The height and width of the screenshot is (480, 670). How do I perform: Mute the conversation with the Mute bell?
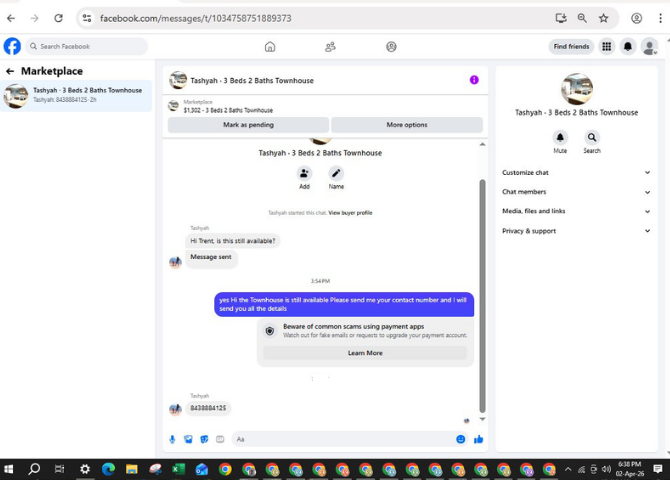pos(560,138)
